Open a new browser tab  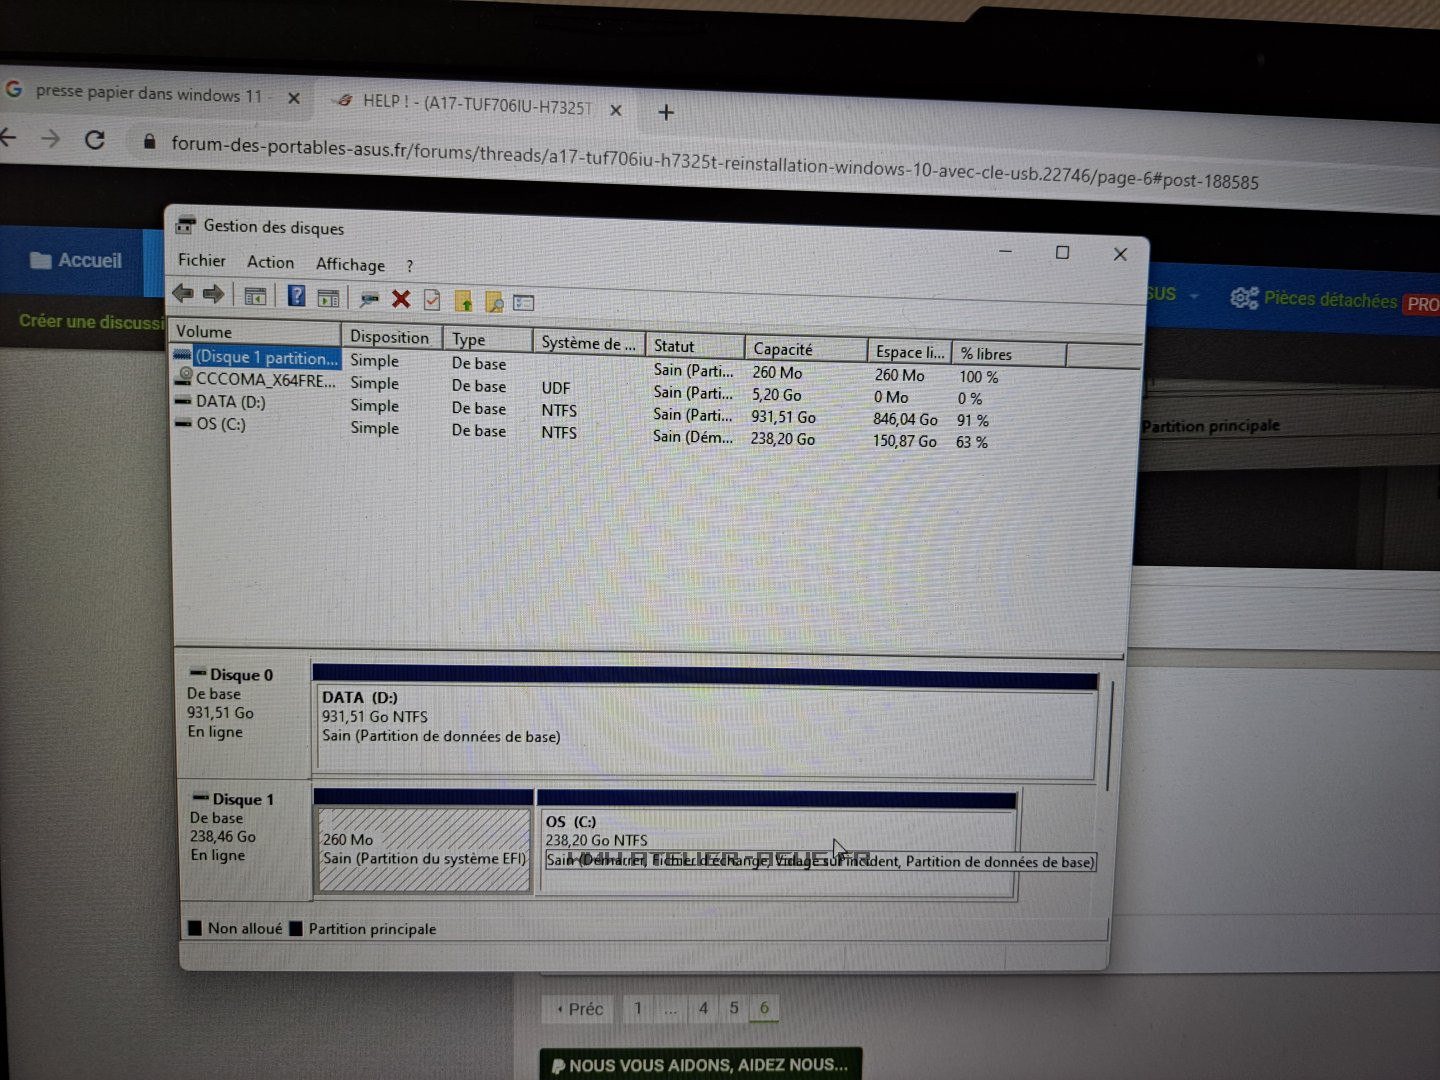click(x=666, y=112)
